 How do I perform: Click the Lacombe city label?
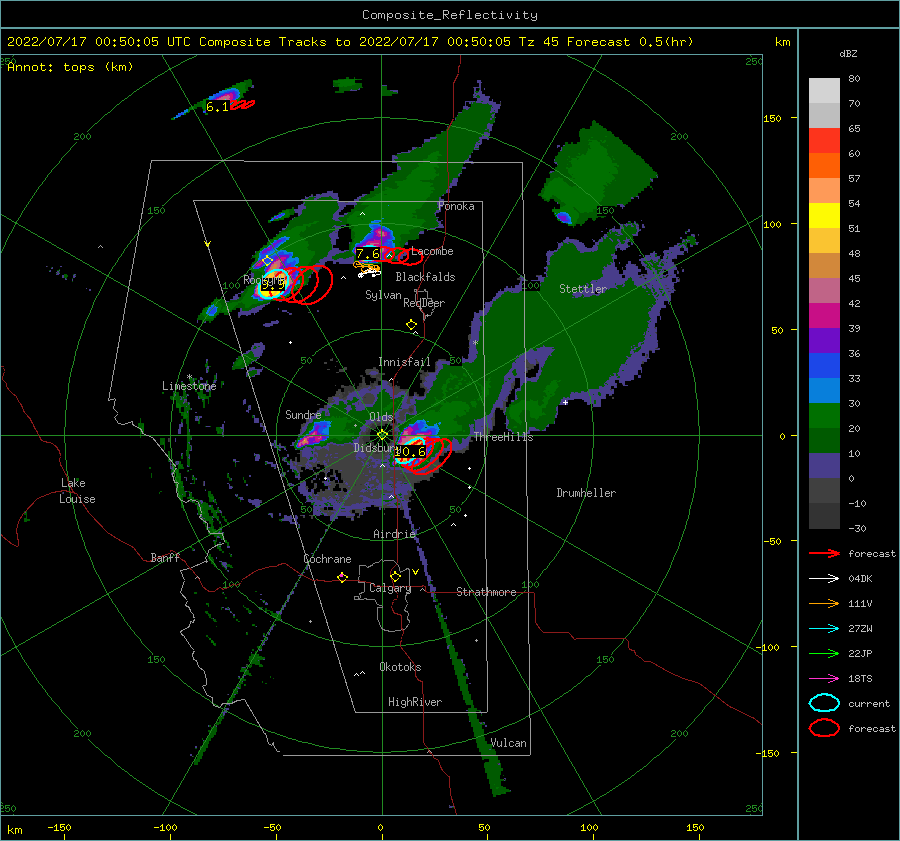click(432, 251)
